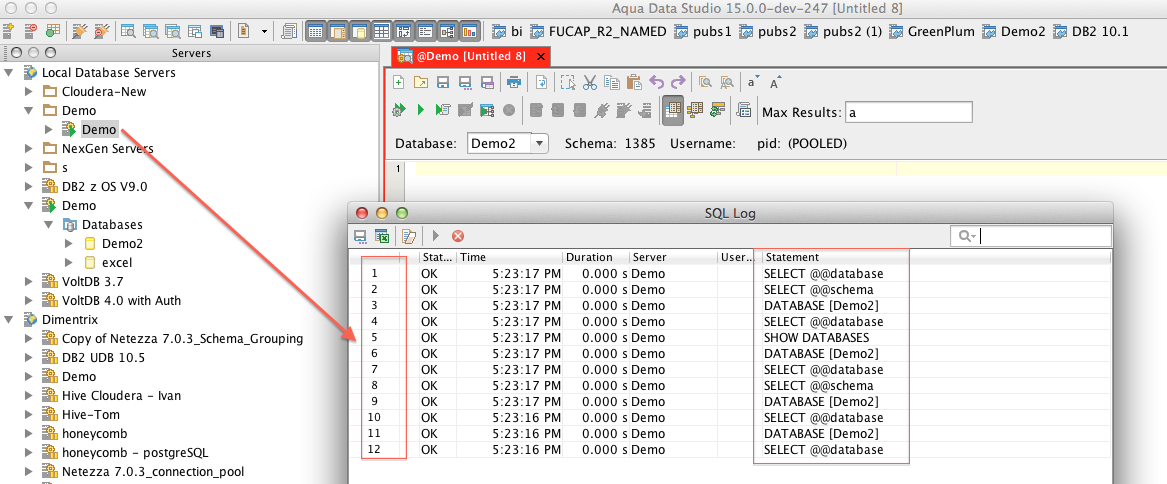Click the Open file folder icon
This screenshot has height=484, width=1167.
421,82
